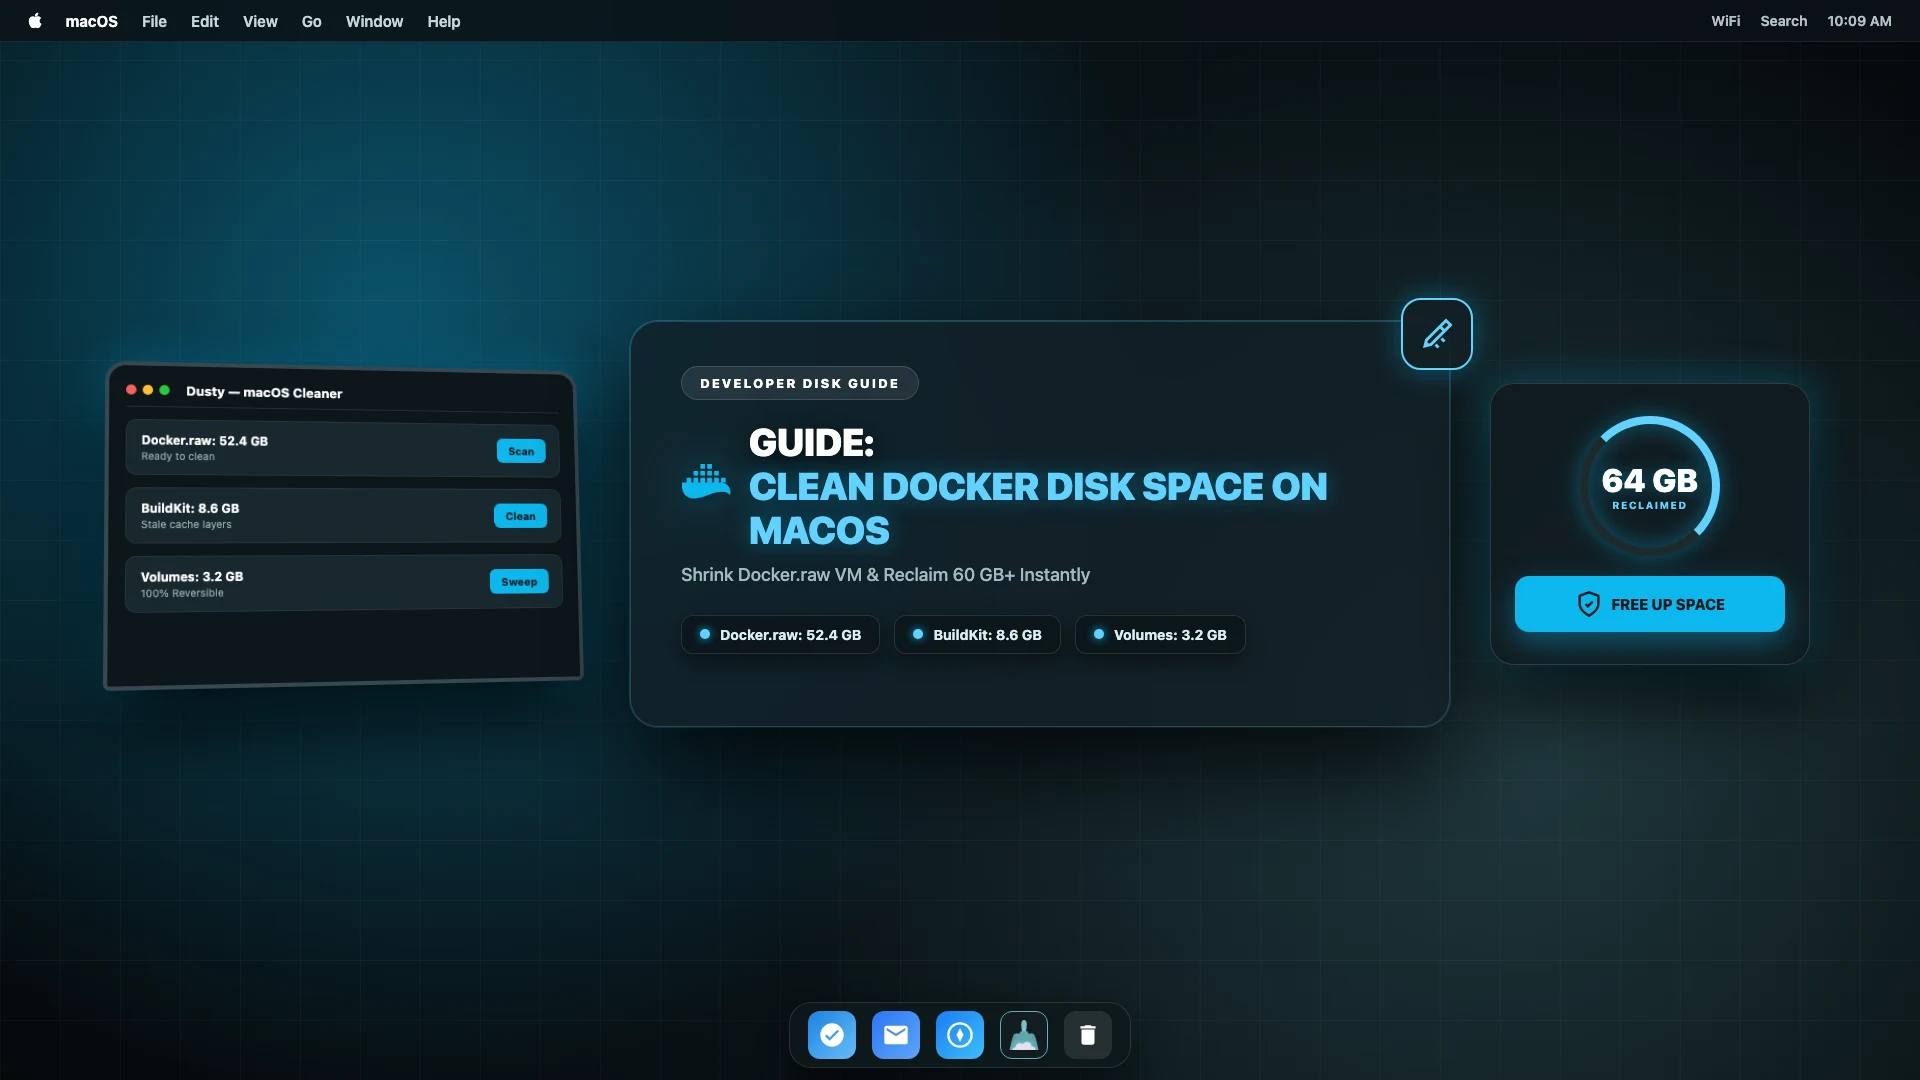
Task: Select the Docker.raw: 52.4 GB chip in the guide card
Action: coord(780,635)
